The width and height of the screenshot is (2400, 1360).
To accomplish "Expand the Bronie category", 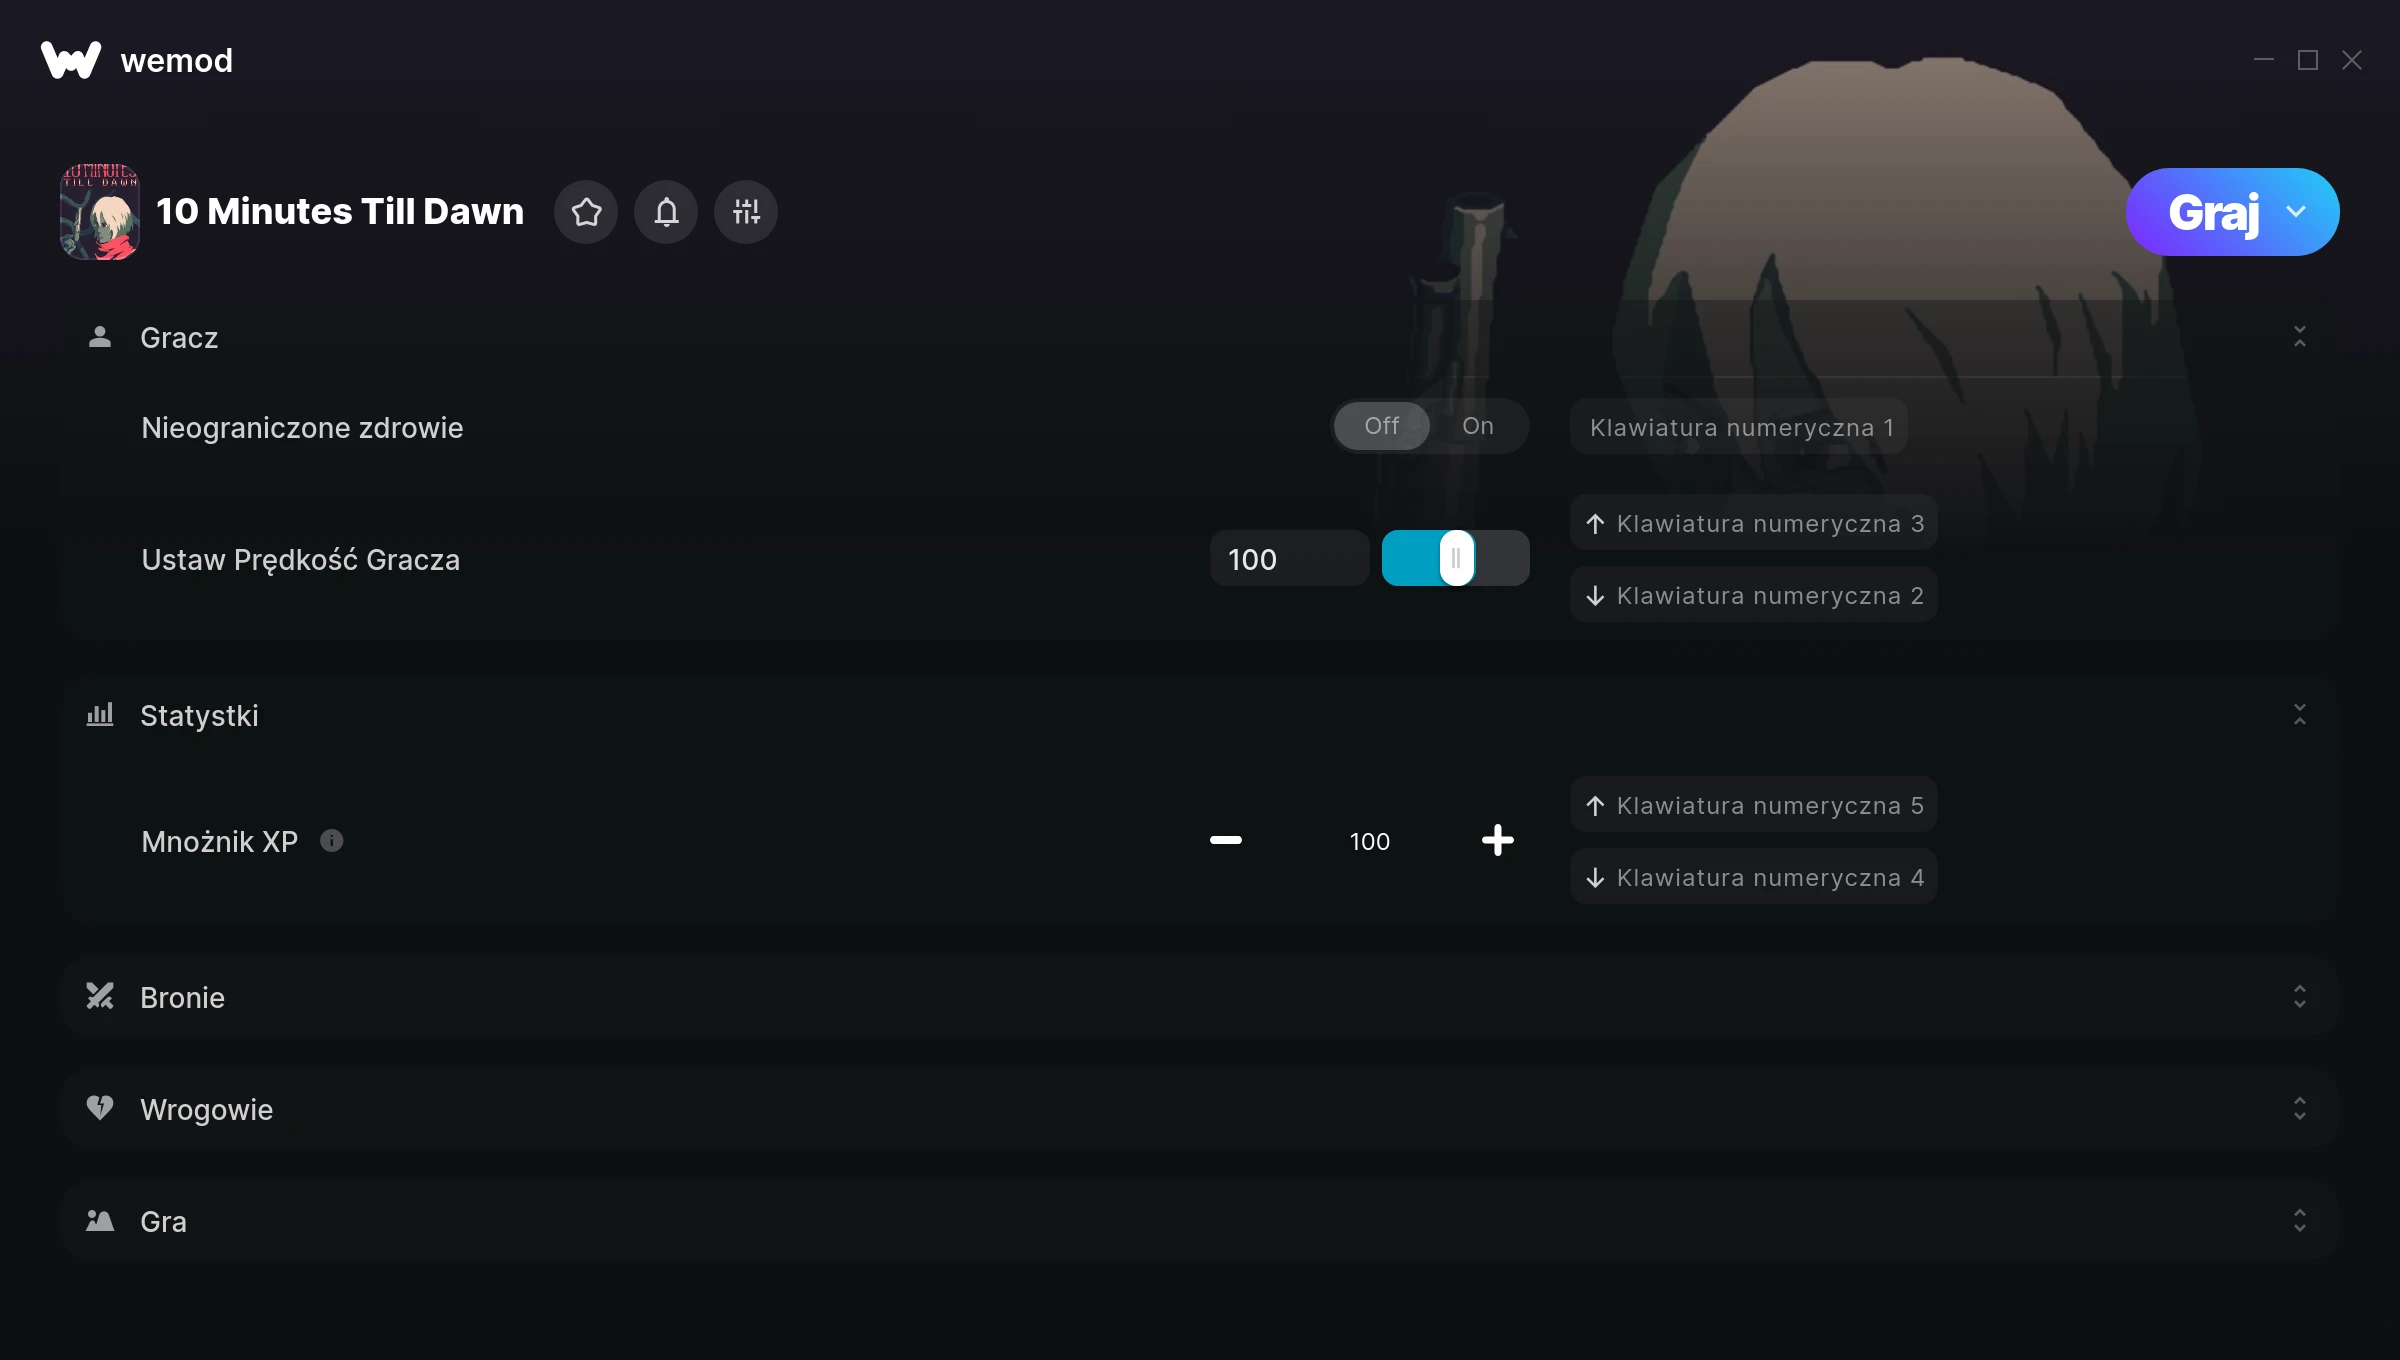I will (2299, 997).
